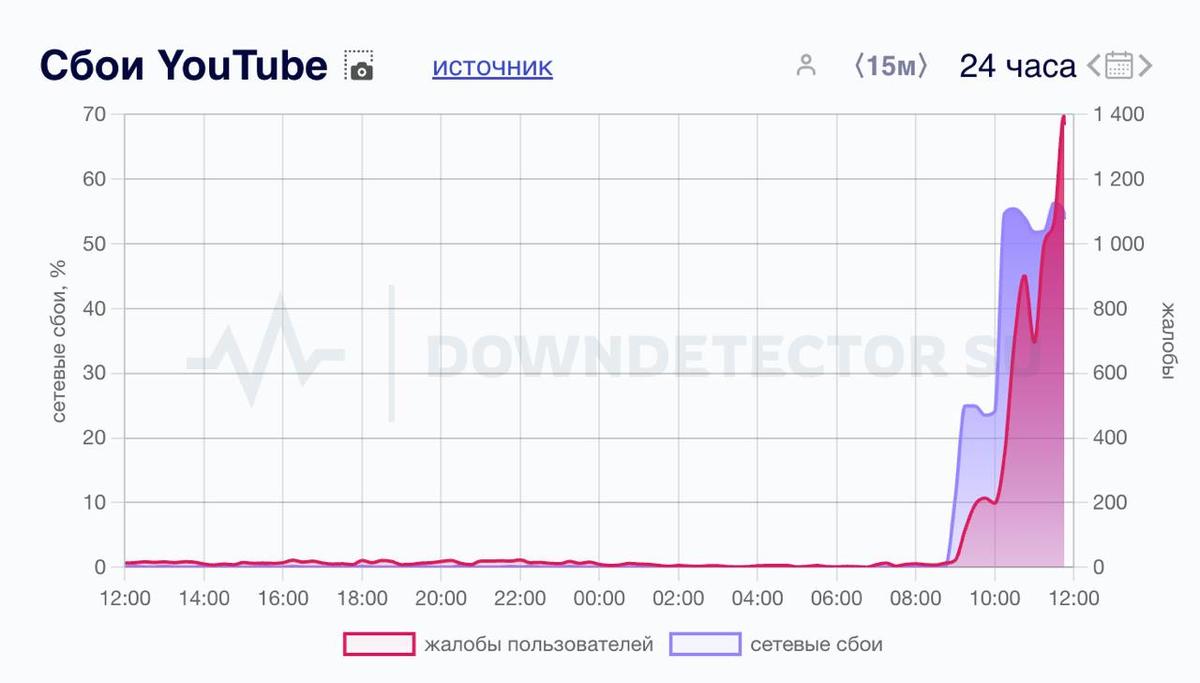This screenshot has height=683, width=1200.
Task: Increase interval with bracket right of 15м
Action: [x=923, y=66]
